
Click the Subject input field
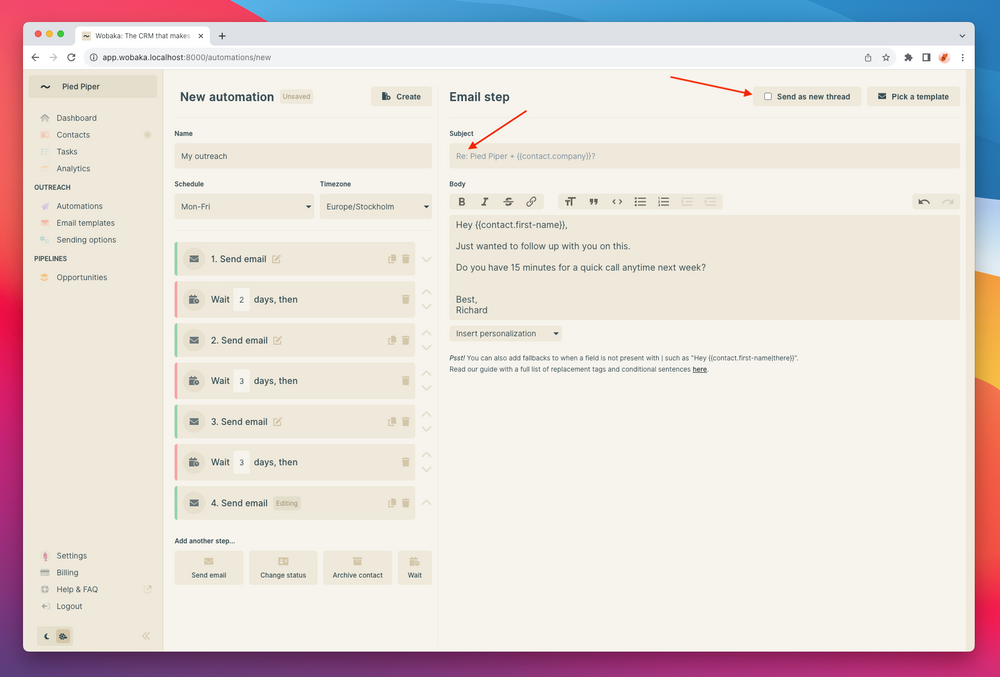704,156
